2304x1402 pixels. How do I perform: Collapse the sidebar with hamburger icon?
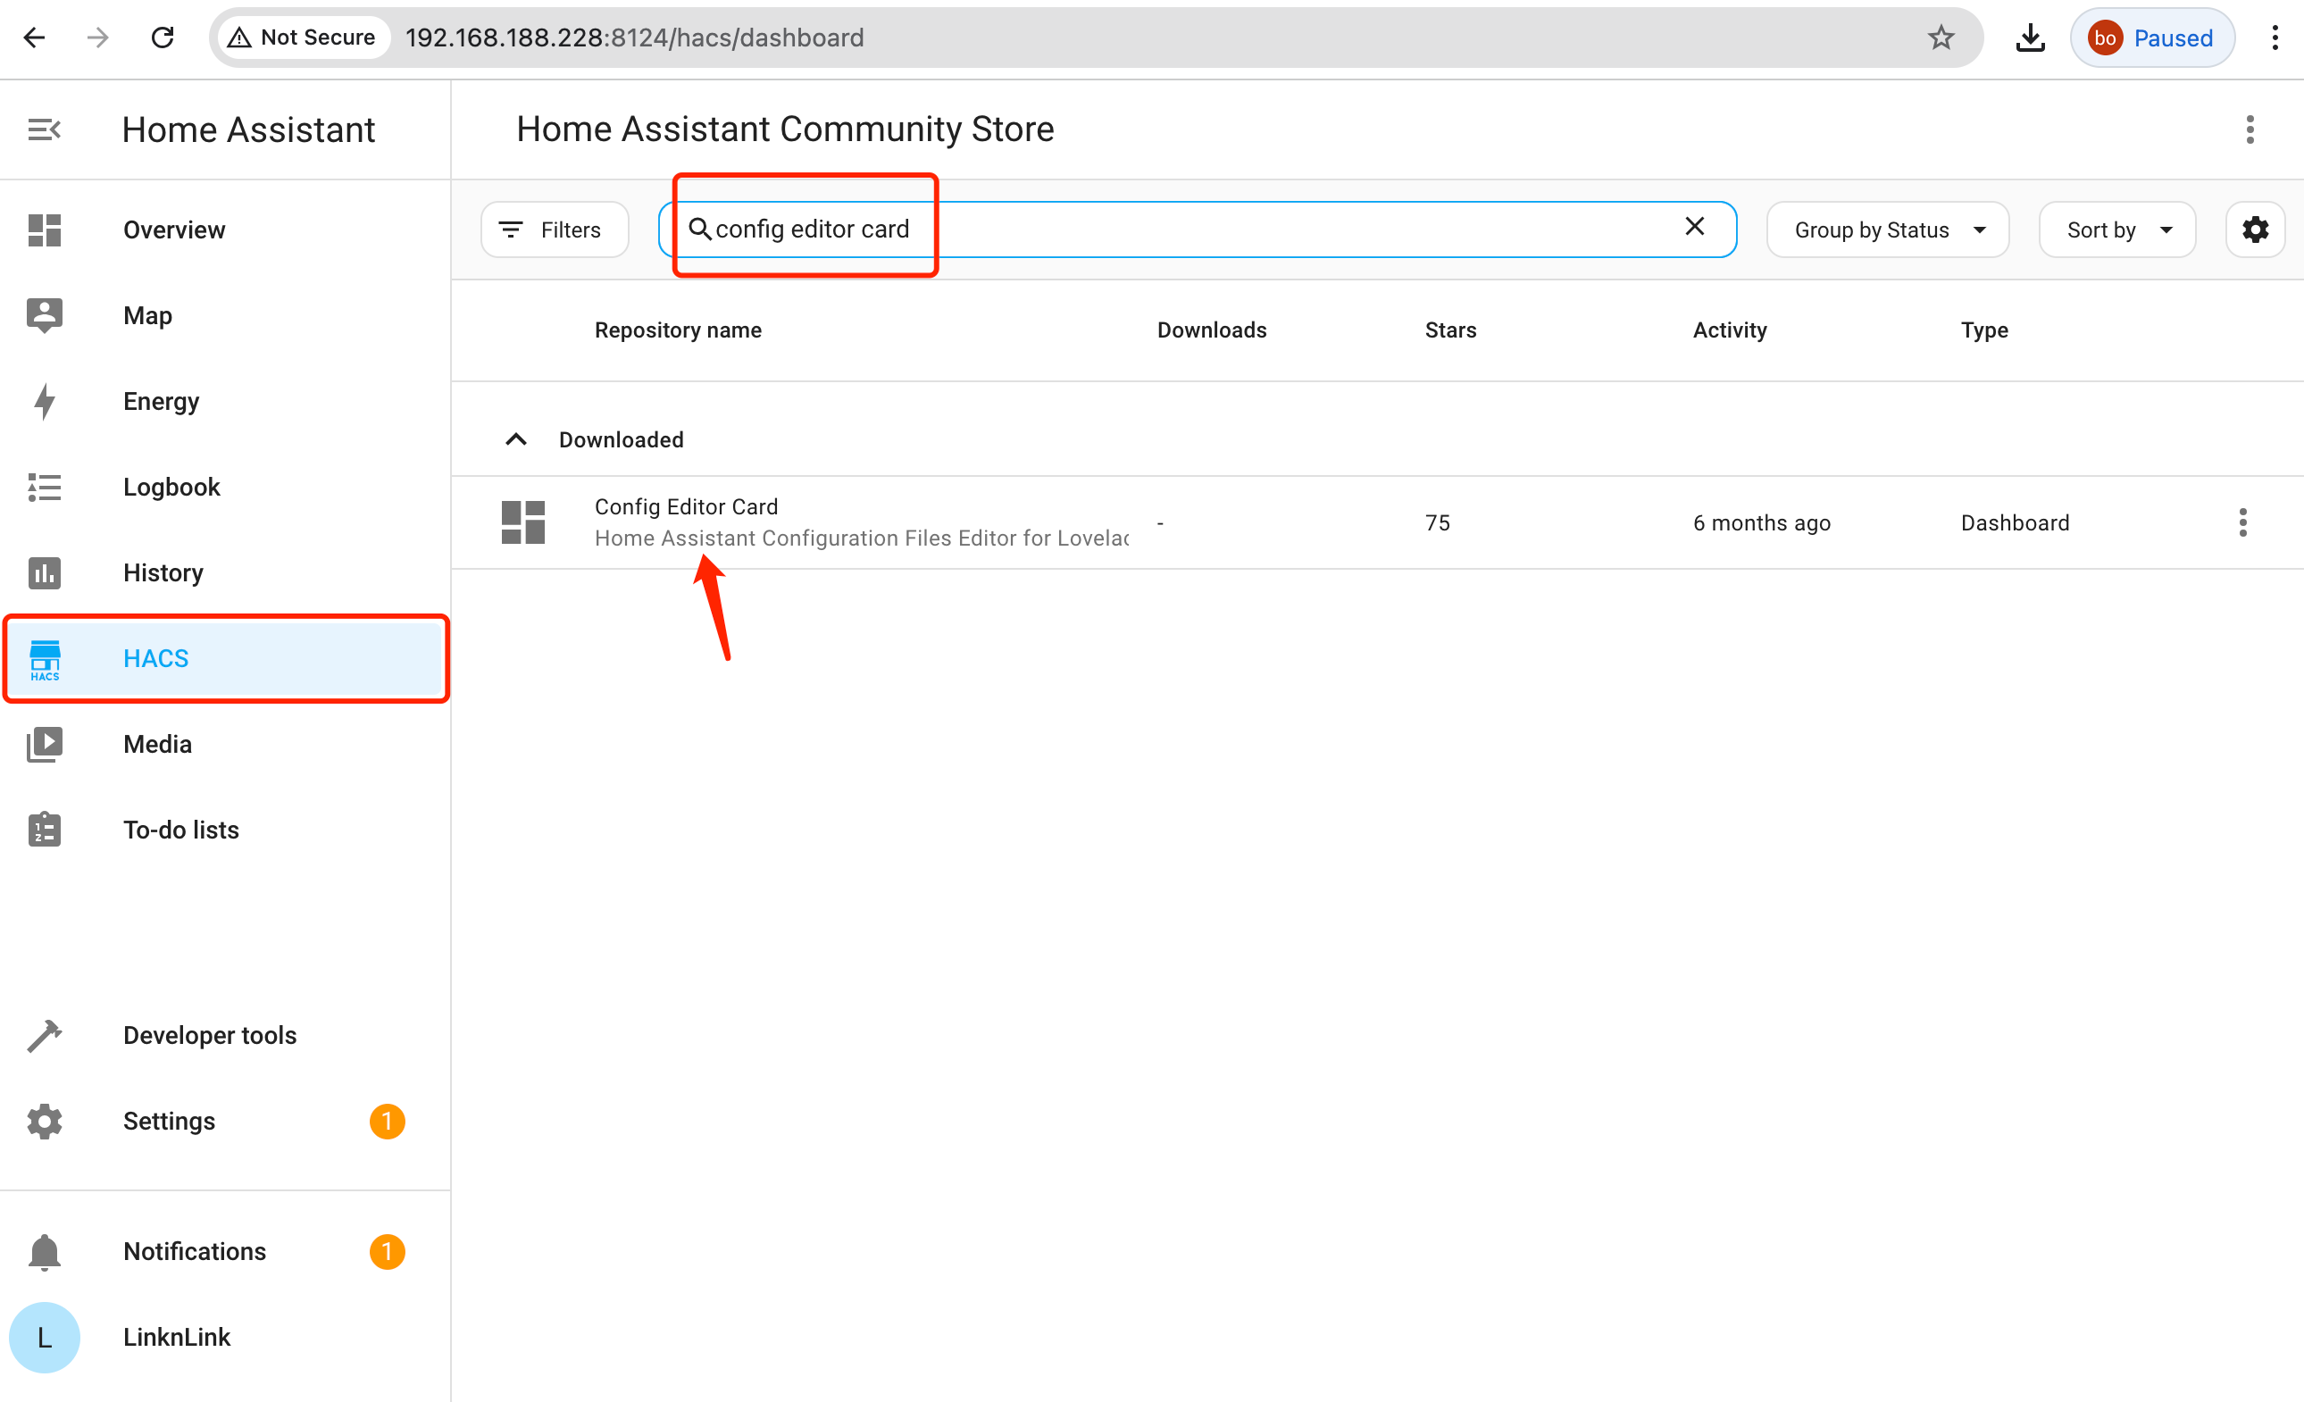44,129
